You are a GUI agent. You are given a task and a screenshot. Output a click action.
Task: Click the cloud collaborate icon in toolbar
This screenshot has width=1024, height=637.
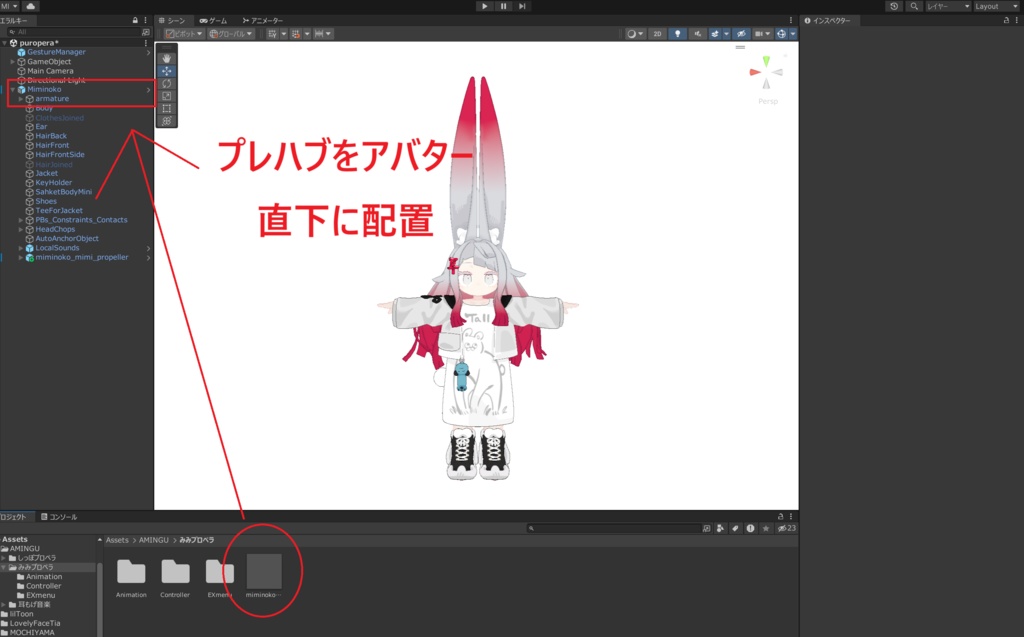[x=31, y=5]
